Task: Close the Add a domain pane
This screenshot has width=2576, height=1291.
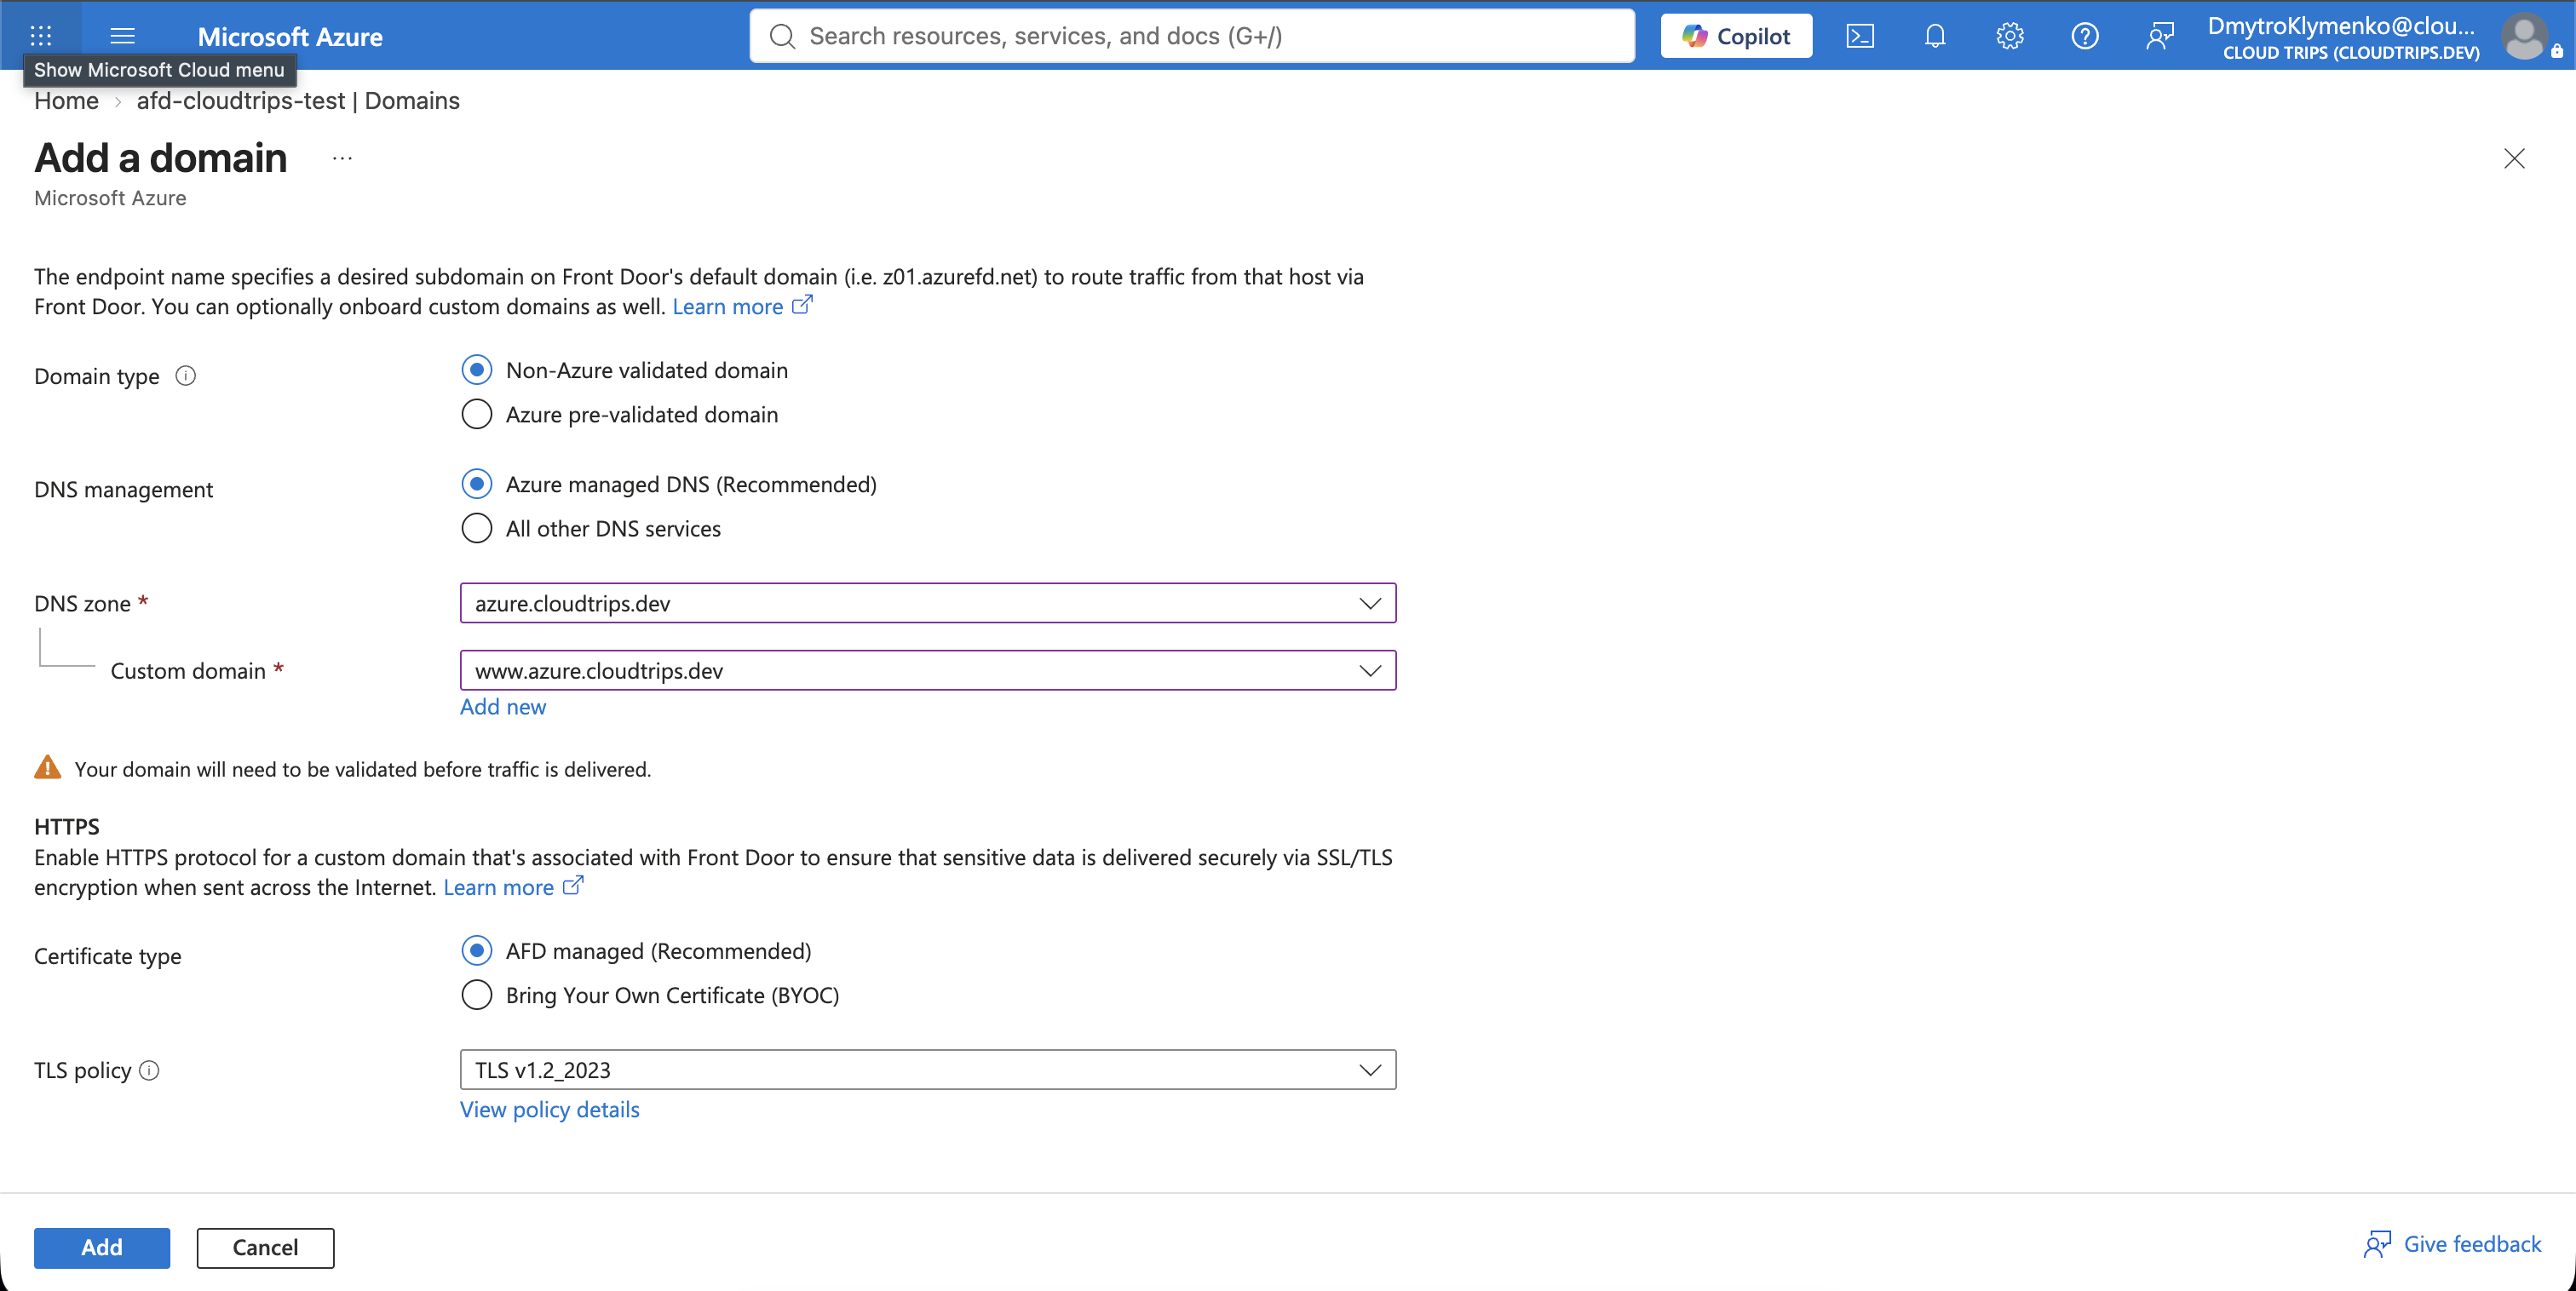Action: pos(2513,158)
